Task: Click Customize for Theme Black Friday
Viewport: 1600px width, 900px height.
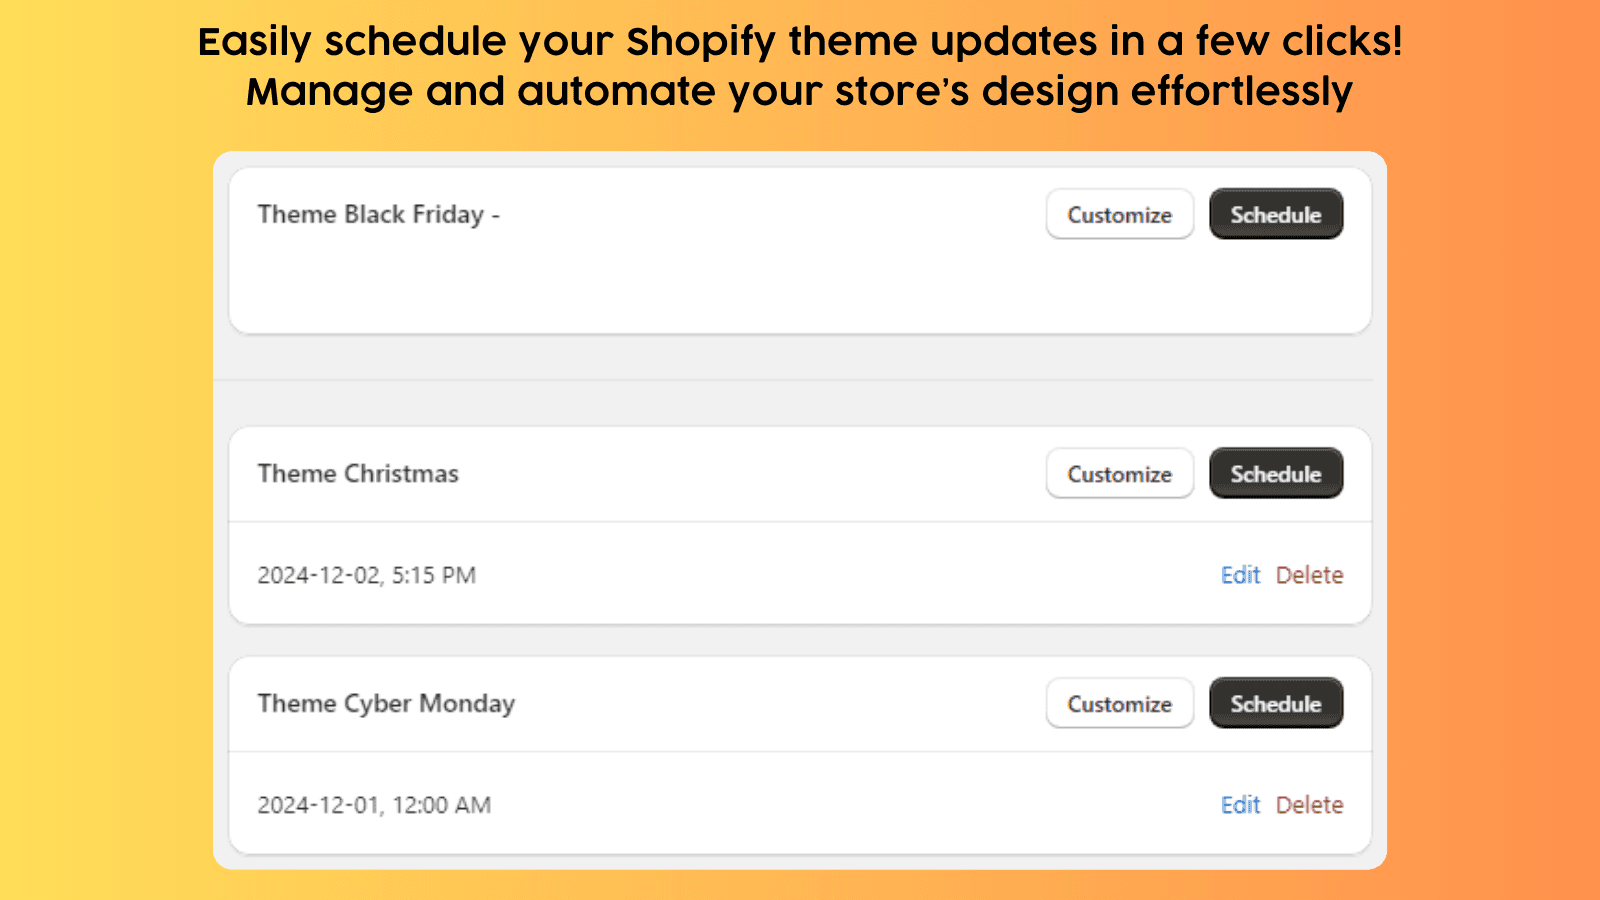Action: (1119, 214)
